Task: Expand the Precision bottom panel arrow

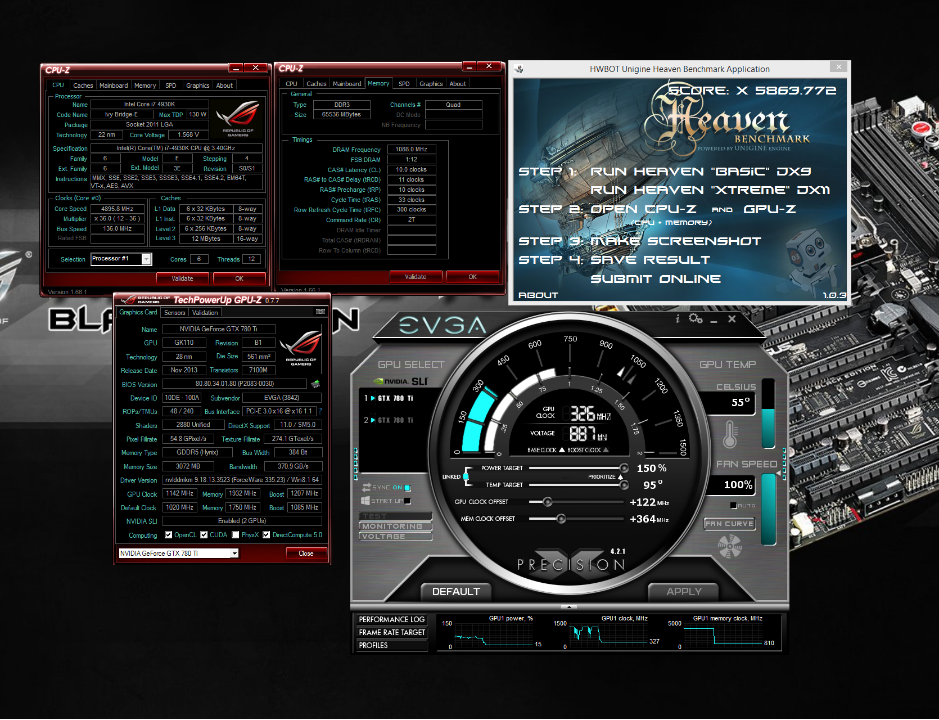Action: tap(569, 607)
